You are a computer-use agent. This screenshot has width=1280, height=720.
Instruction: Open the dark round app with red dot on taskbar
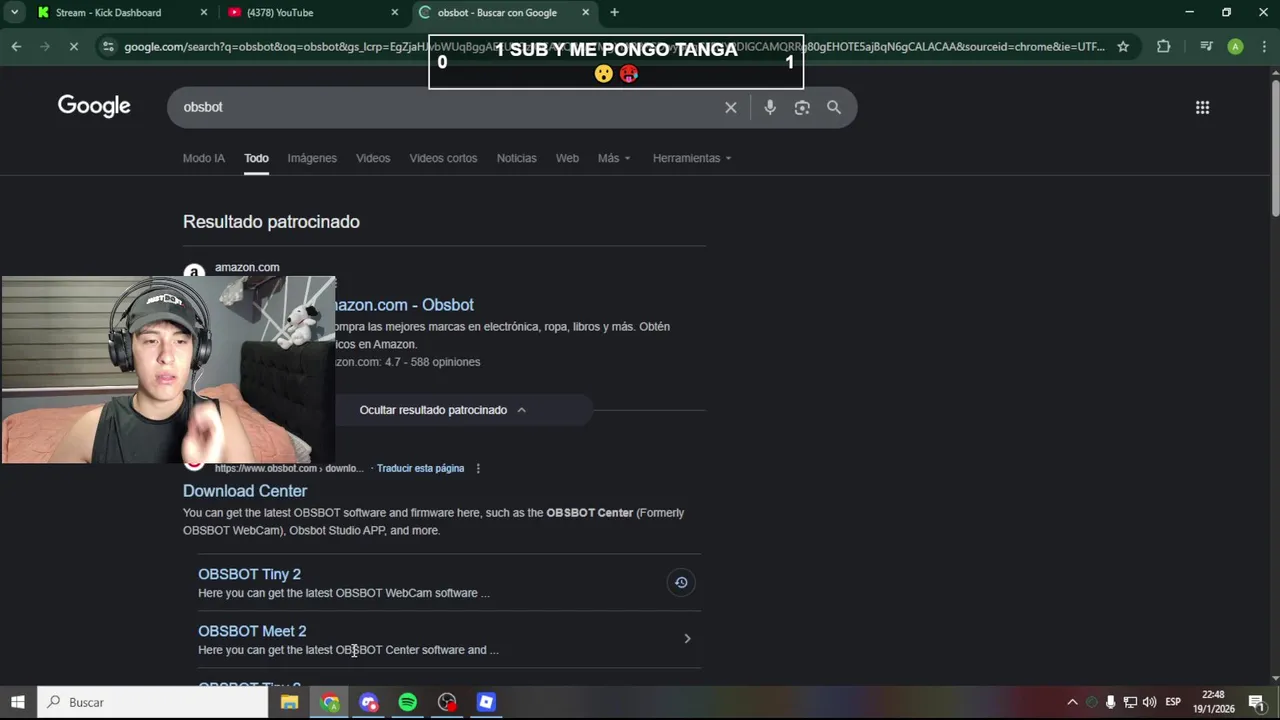tap(447, 702)
